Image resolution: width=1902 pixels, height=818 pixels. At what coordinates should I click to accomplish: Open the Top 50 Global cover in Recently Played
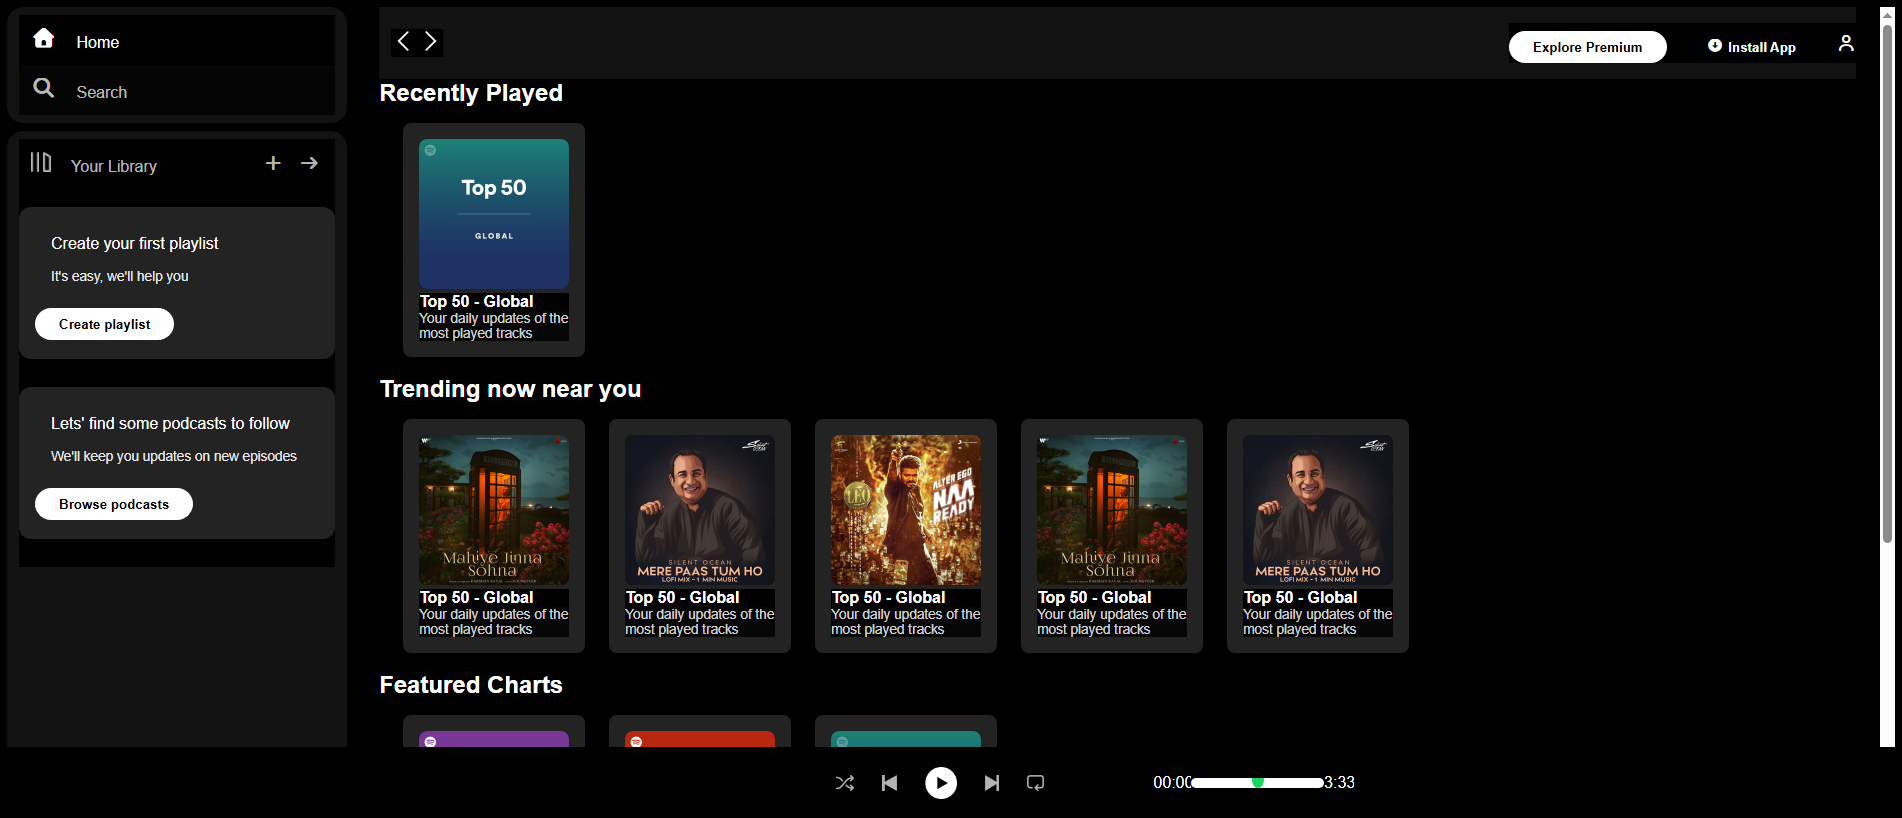pos(494,214)
